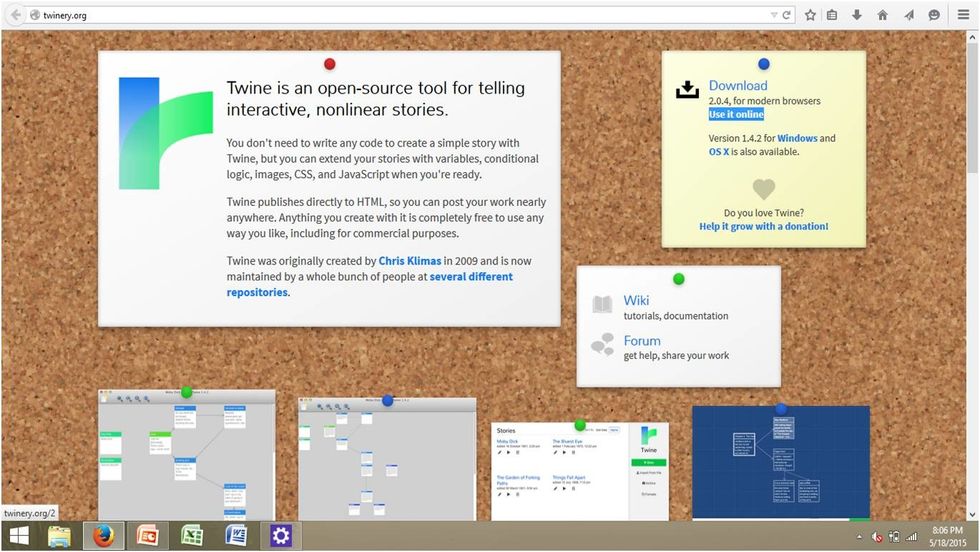Reload the page with the refresh icon
Image resolution: width=980 pixels, height=552 pixels.
click(787, 15)
